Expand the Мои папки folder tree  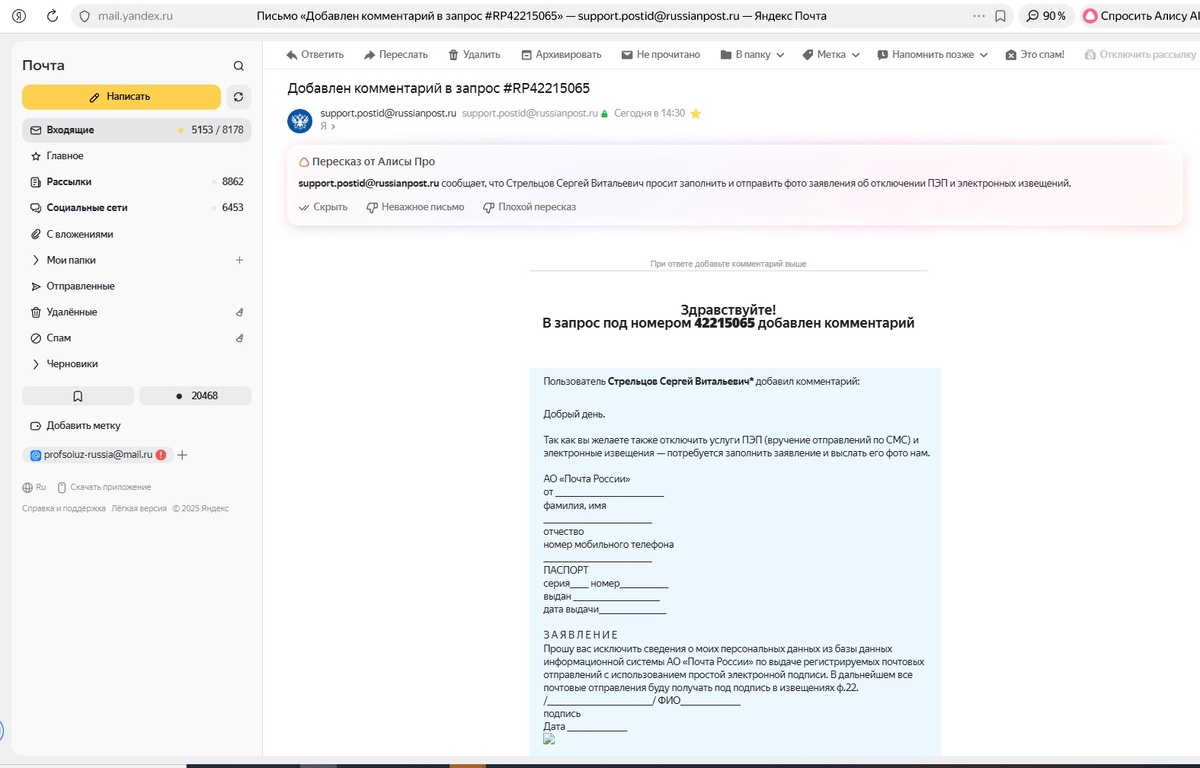pos(36,260)
